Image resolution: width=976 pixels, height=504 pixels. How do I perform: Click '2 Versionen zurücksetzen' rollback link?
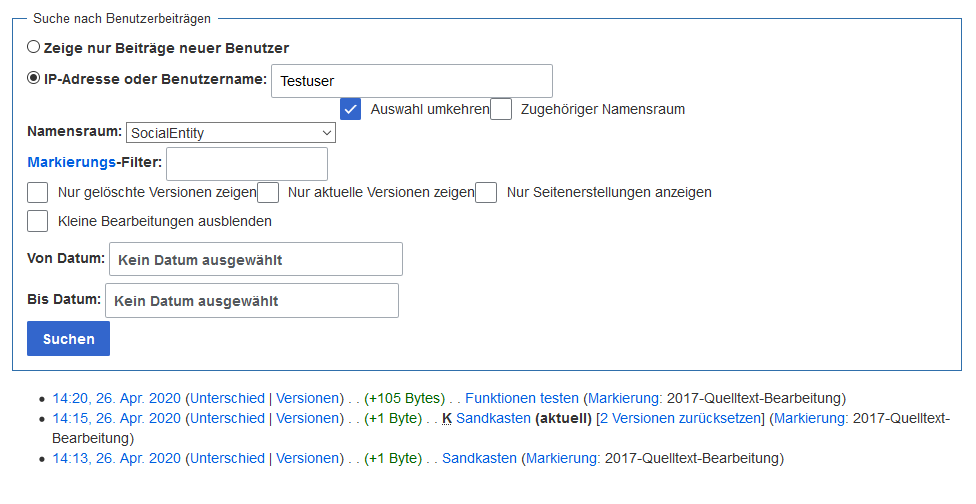(x=678, y=418)
